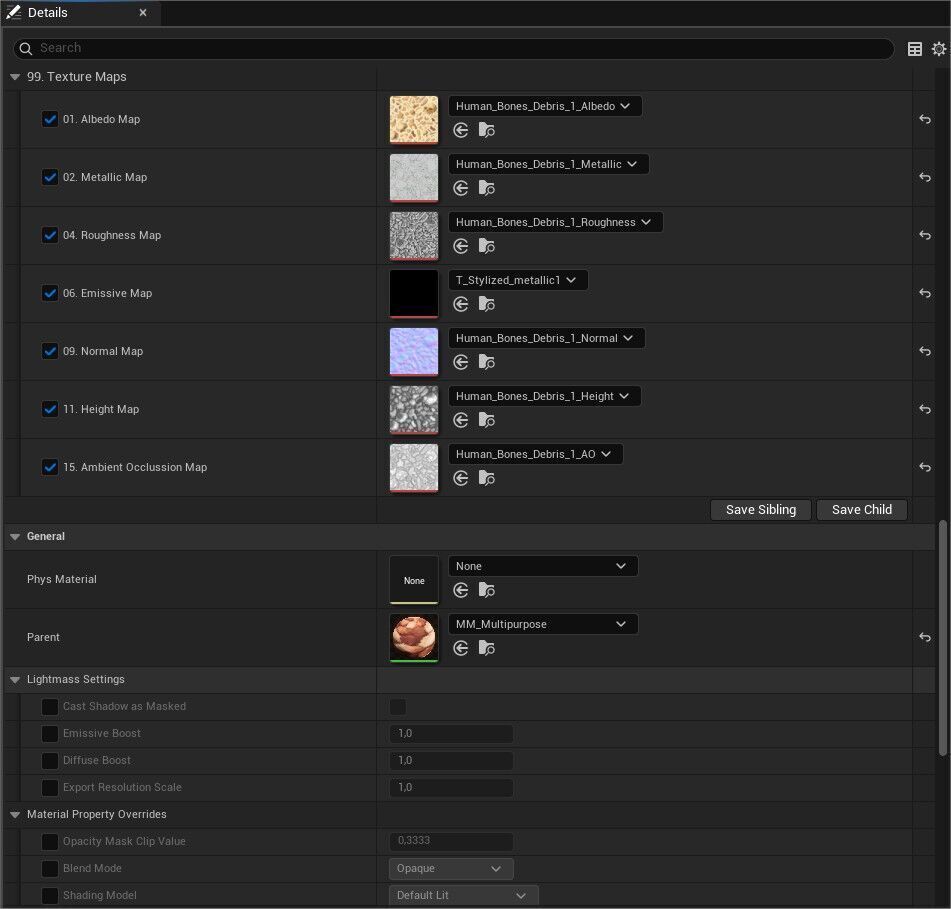Screen dimensions: 951x909
Task: Reset Emissive Map to default value
Action: coord(924,293)
